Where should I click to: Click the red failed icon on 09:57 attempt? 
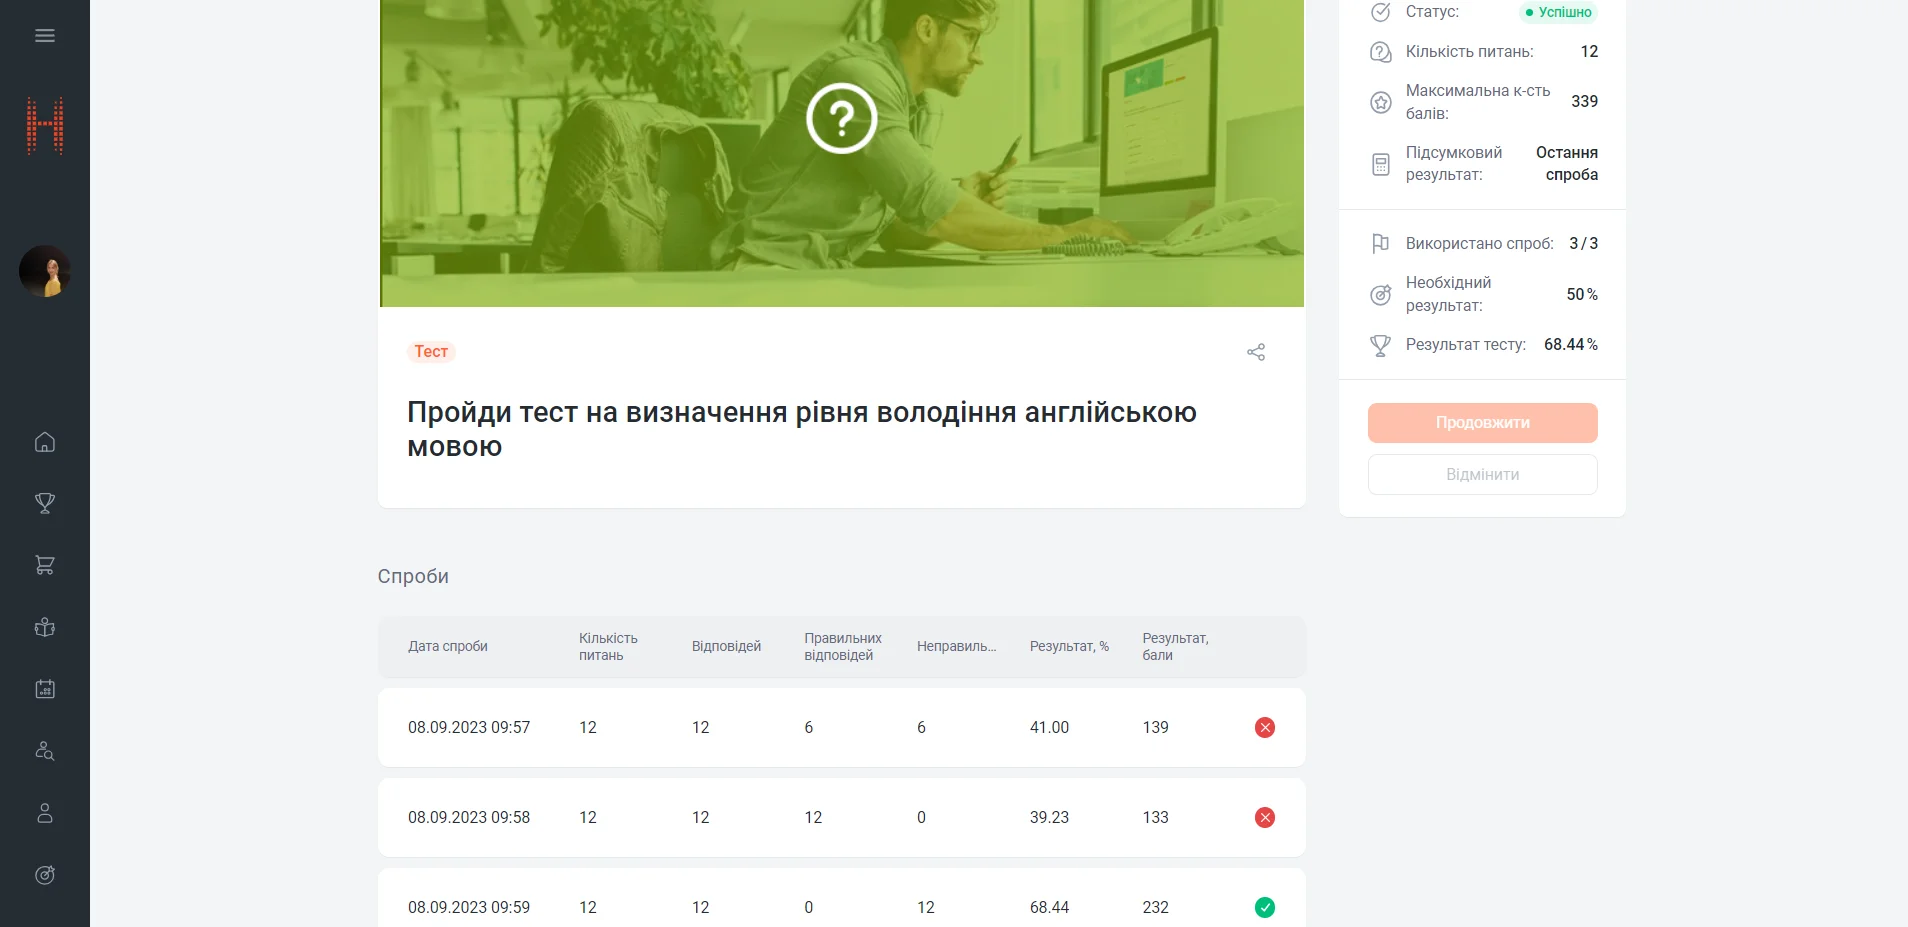point(1265,728)
